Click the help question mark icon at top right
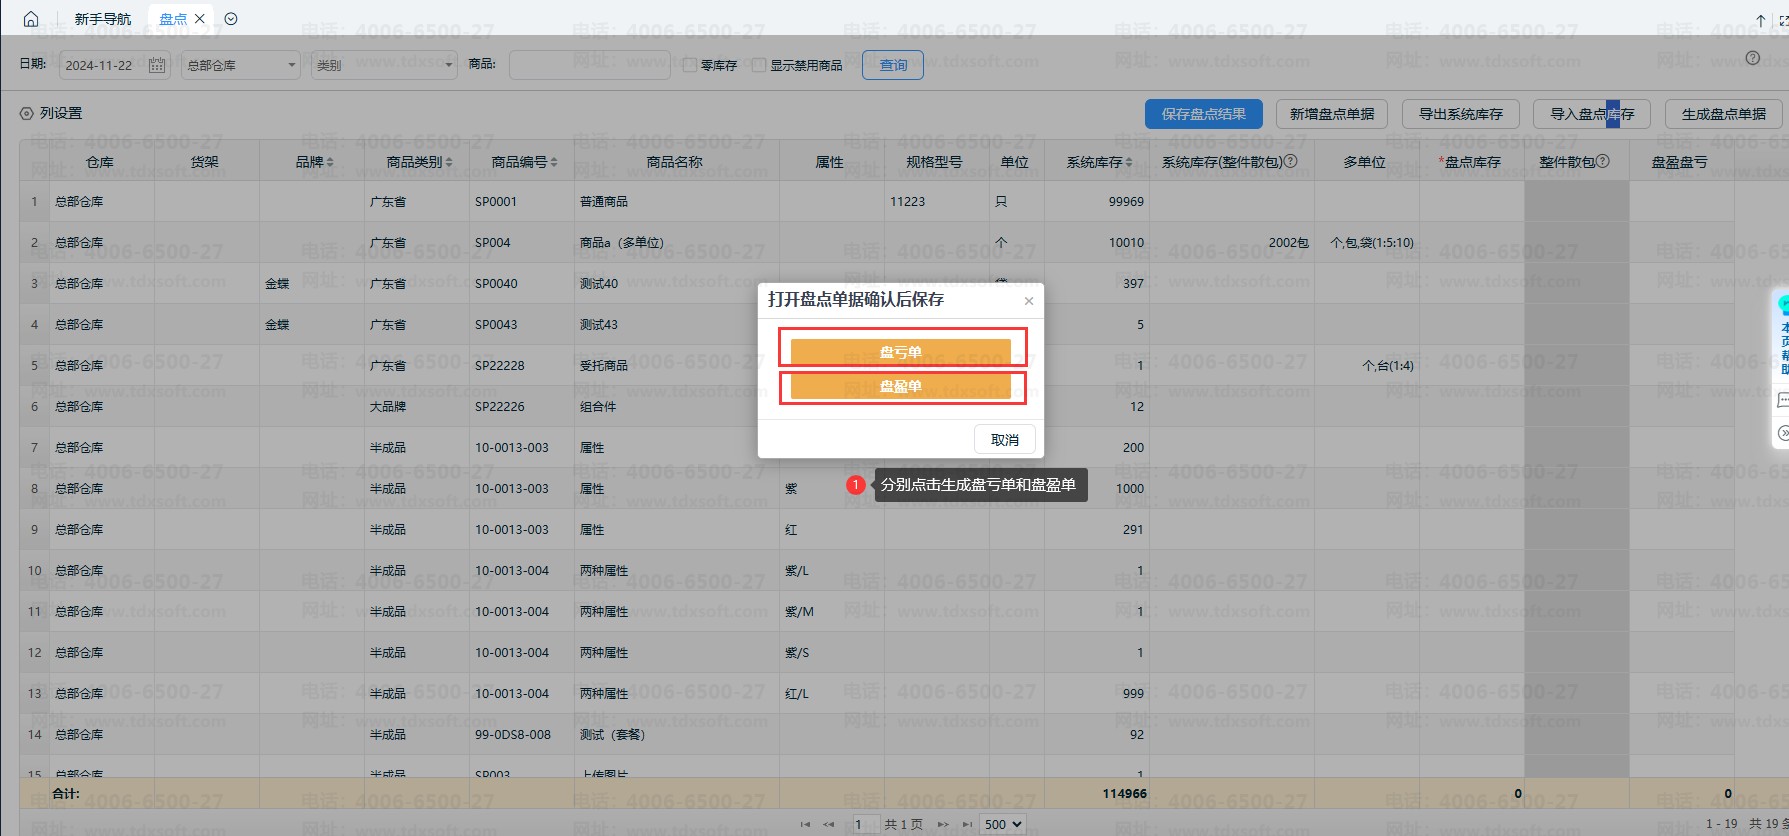 coord(1752,58)
